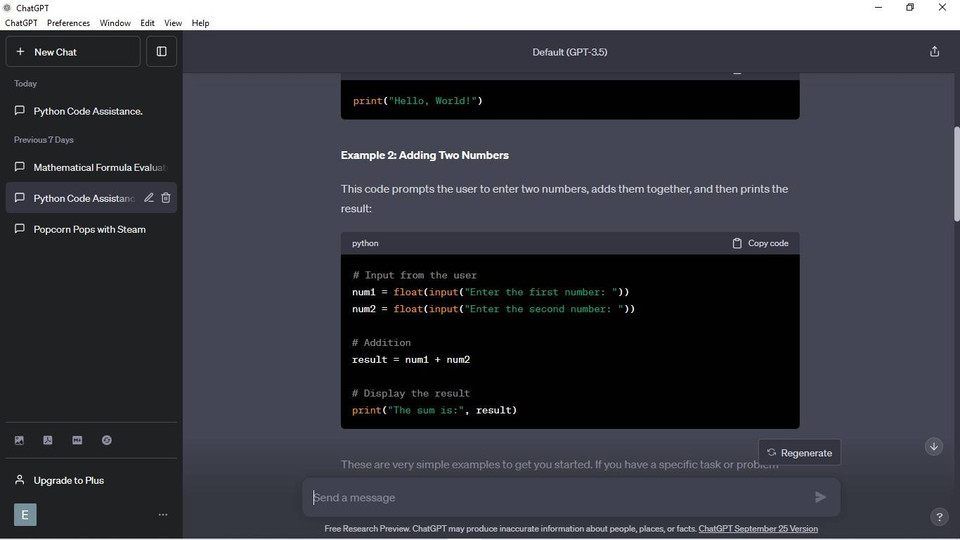Click the share icon at top right
Screen dimensions: 960x540
pos(934,52)
